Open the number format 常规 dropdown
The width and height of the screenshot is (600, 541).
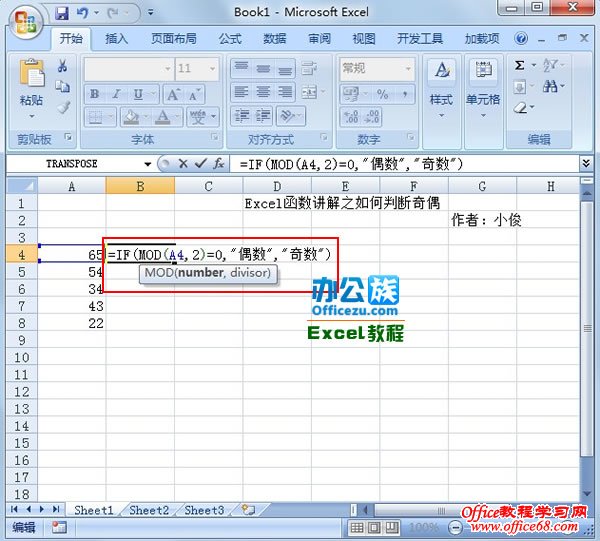tap(408, 69)
